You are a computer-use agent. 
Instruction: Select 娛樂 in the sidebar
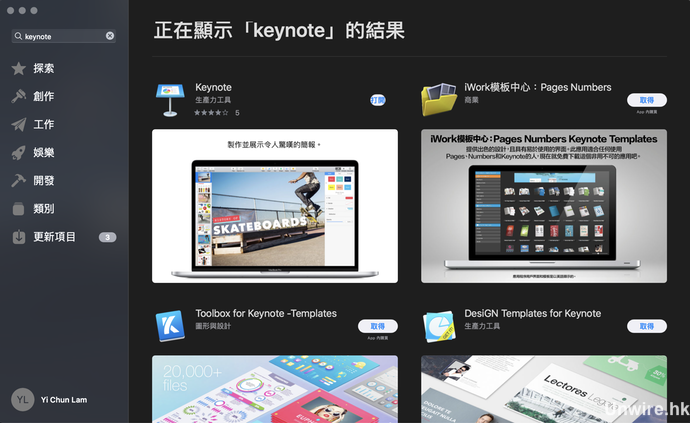click(x=44, y=153)
